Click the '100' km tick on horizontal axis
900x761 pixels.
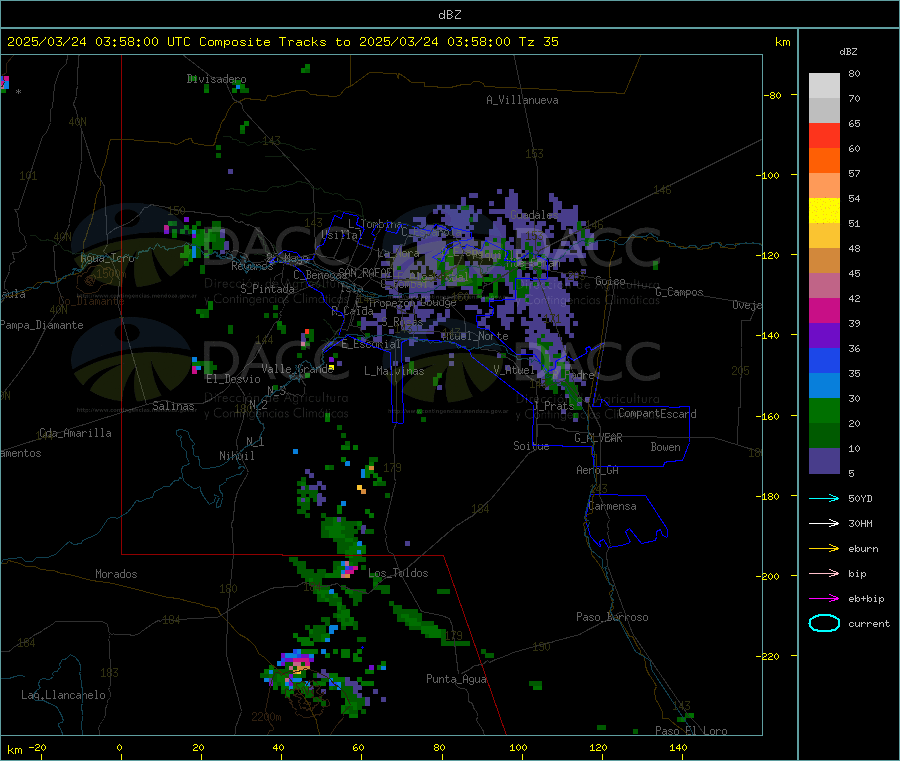pos(518,747)
